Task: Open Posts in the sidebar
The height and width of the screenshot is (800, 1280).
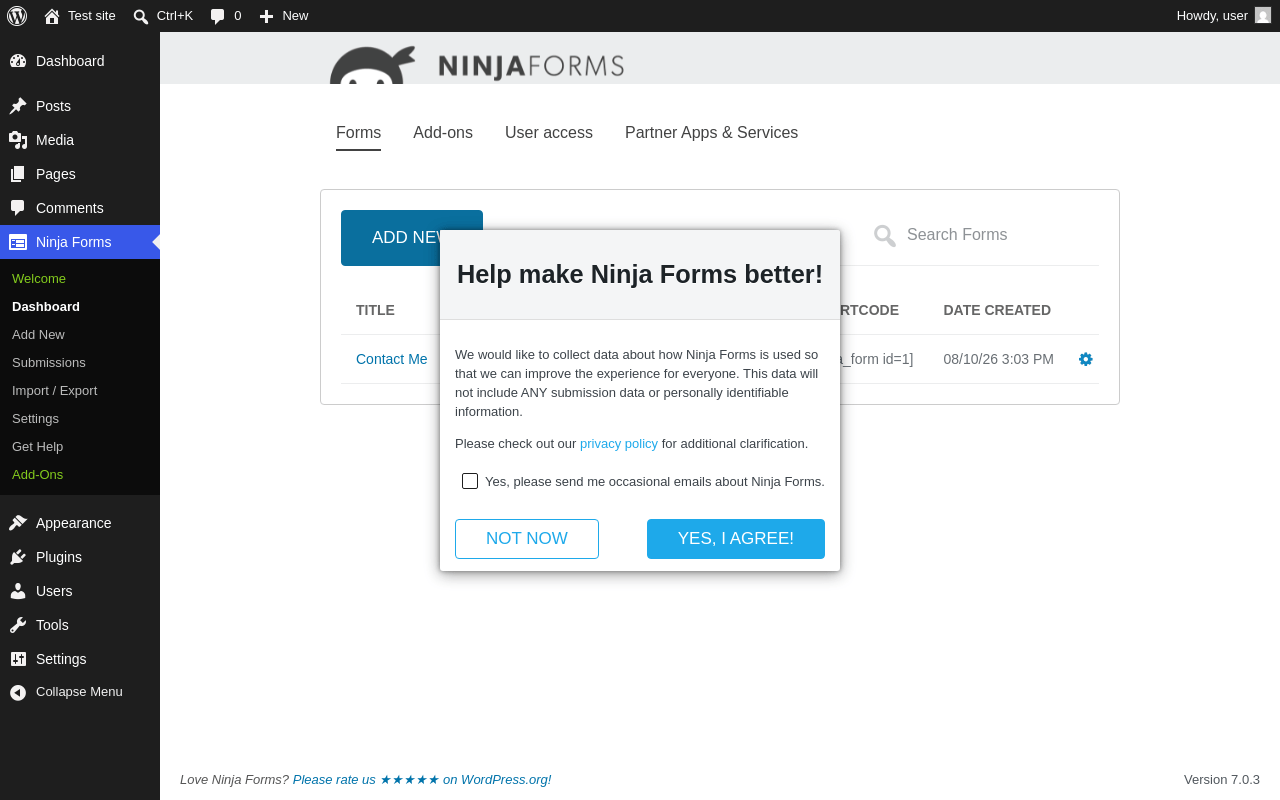Action: click(80, 106)
